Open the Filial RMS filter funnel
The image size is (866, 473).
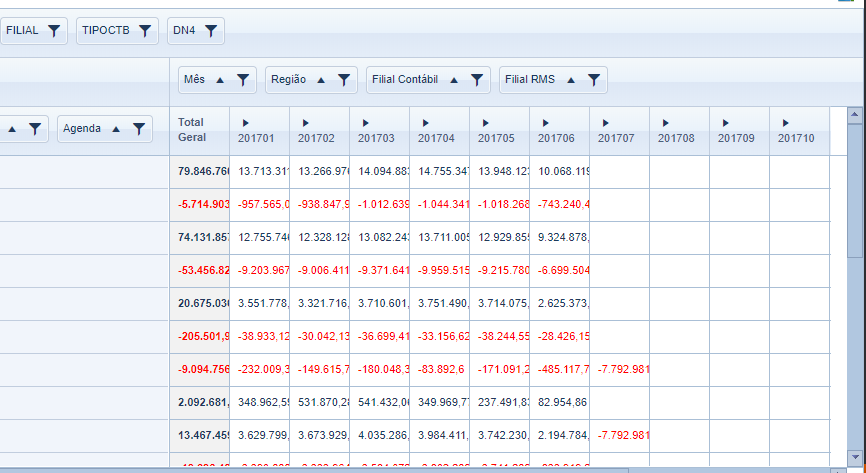pos(593,80)
